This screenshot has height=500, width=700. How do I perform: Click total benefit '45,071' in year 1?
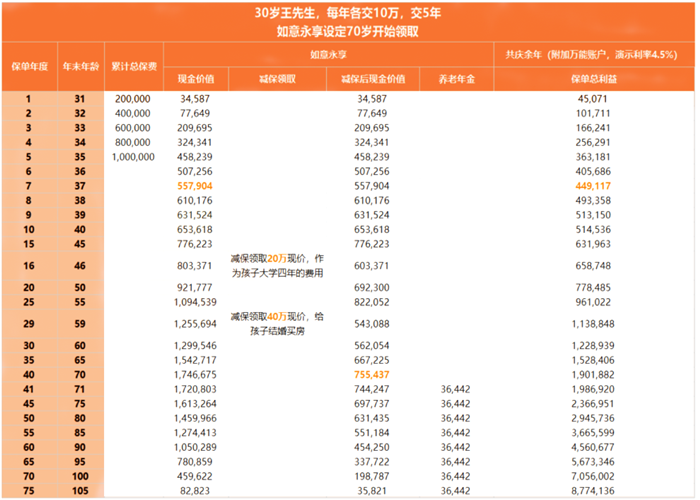pos(592,99)
